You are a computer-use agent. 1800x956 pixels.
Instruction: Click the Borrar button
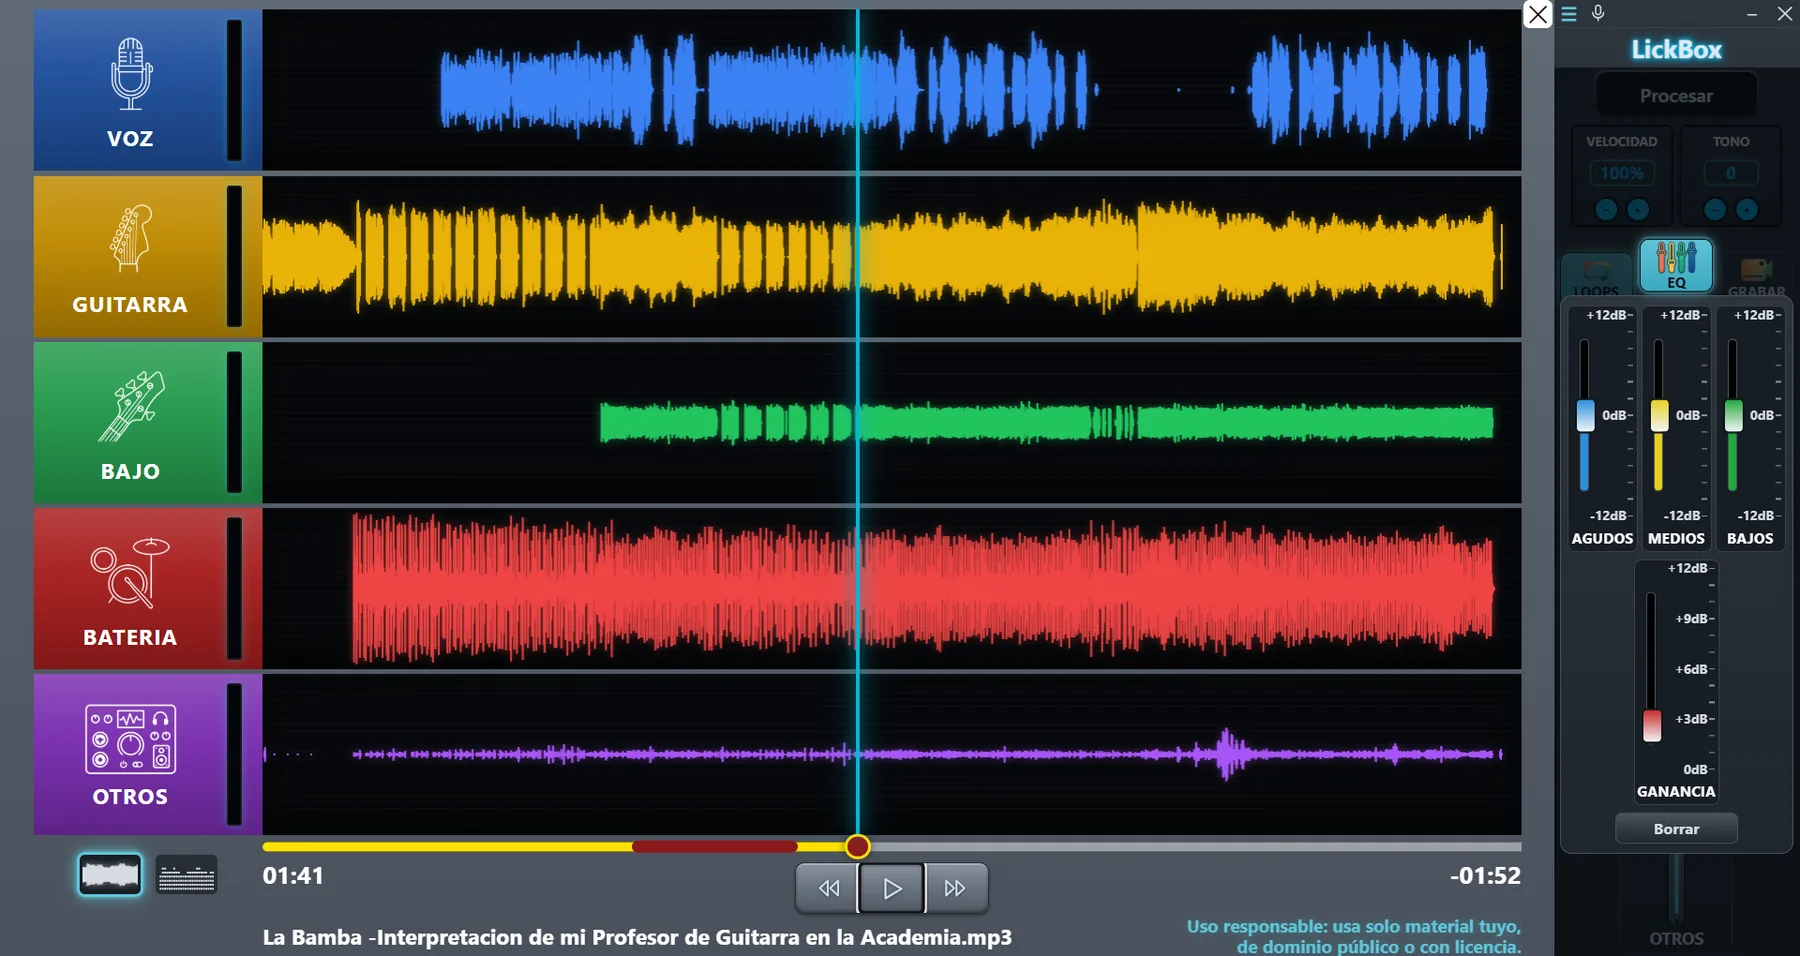pos(1676,829)
